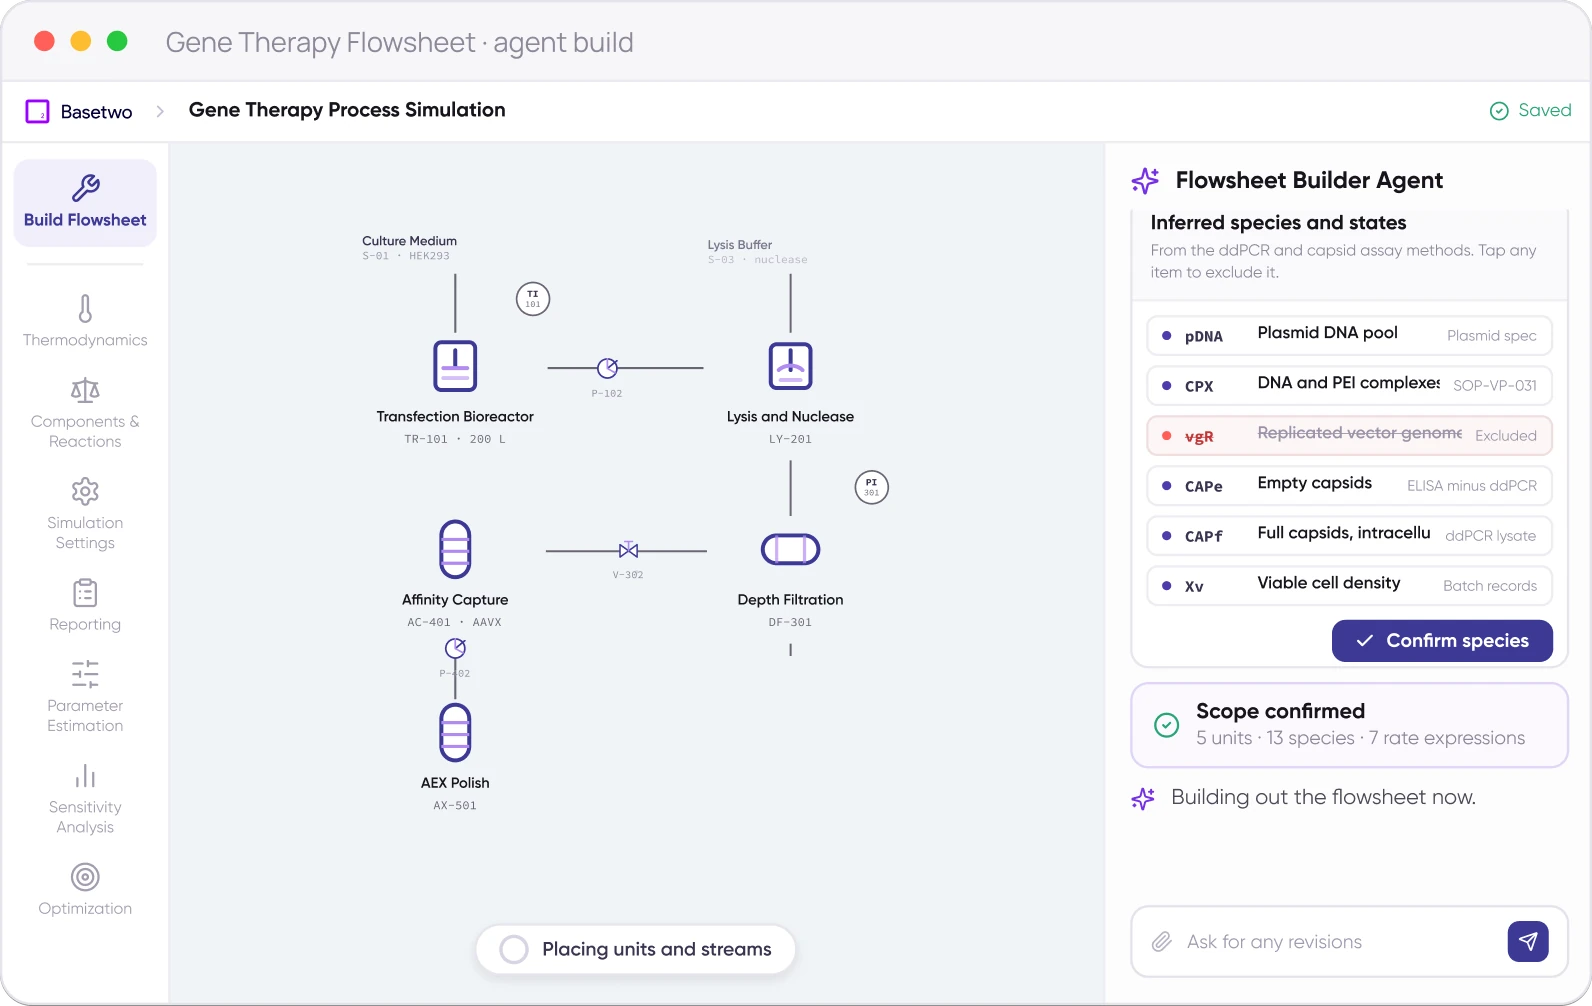The height and width of the screenshot is (1006, 1592).
Task: Open the Optimization target icon
Action: coord(85,877)
